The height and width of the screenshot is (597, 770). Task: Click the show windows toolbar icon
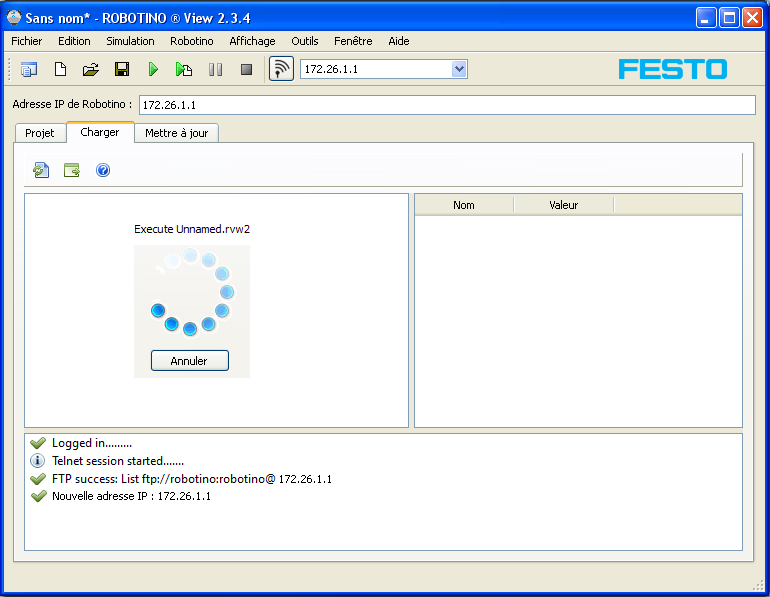(29, 69)
